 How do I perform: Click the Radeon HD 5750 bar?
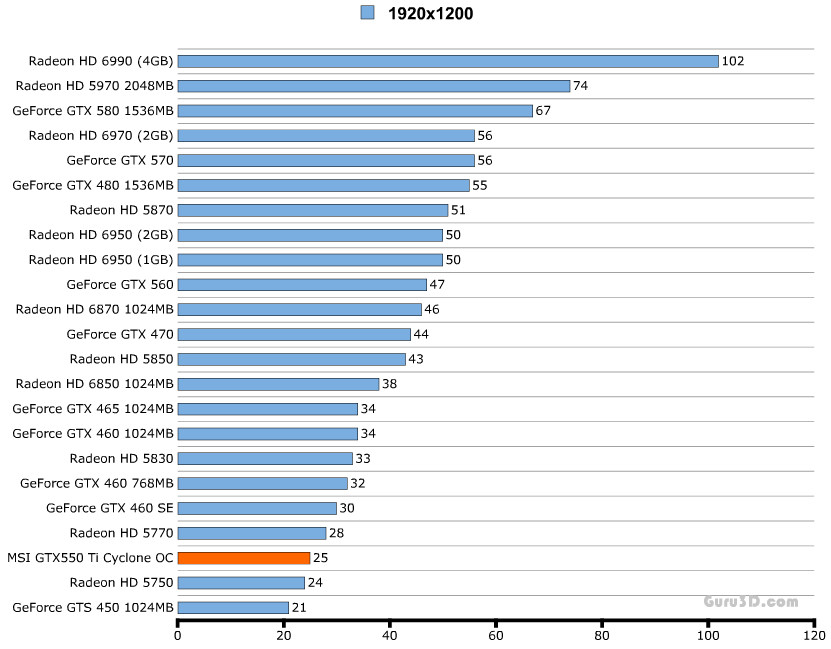click(x=241, y=583)
